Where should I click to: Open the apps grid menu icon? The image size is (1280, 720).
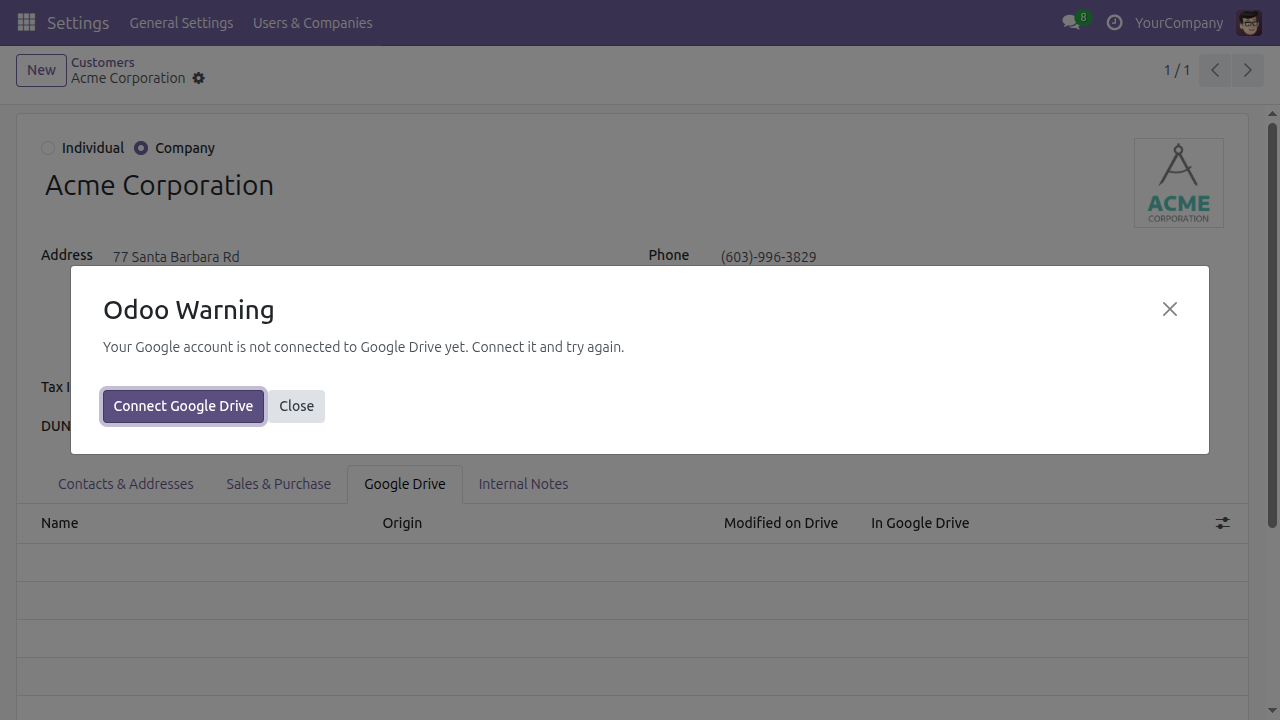click(26, 22)
